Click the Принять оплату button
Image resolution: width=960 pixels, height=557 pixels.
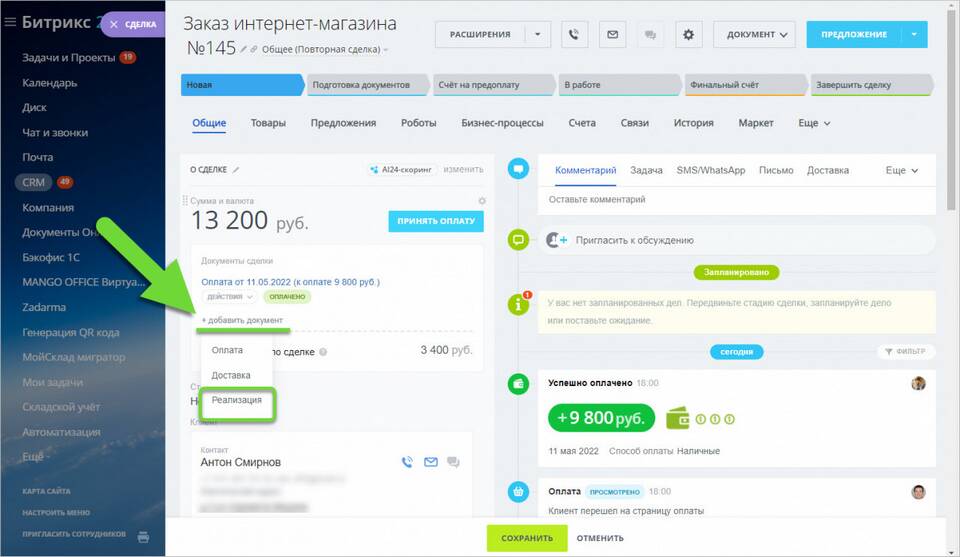435,221
